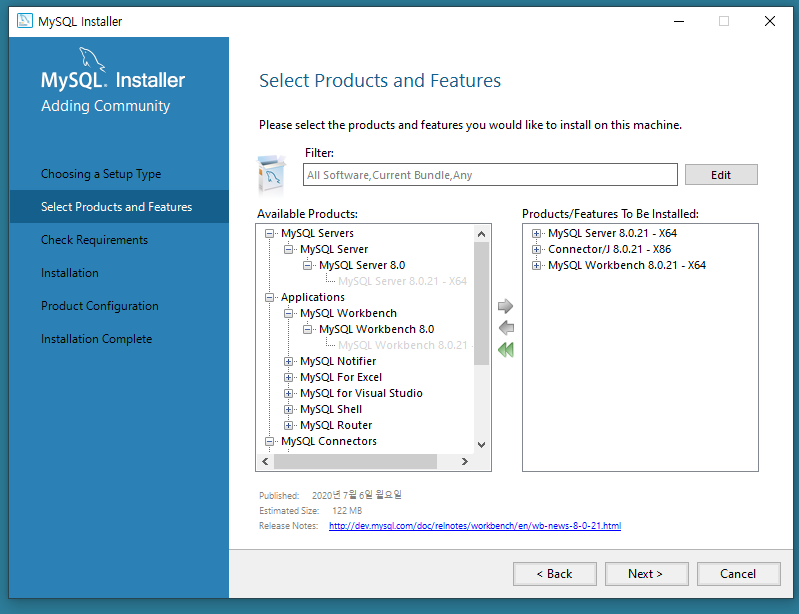Click the Next button
799x614 pixels.
646,574
